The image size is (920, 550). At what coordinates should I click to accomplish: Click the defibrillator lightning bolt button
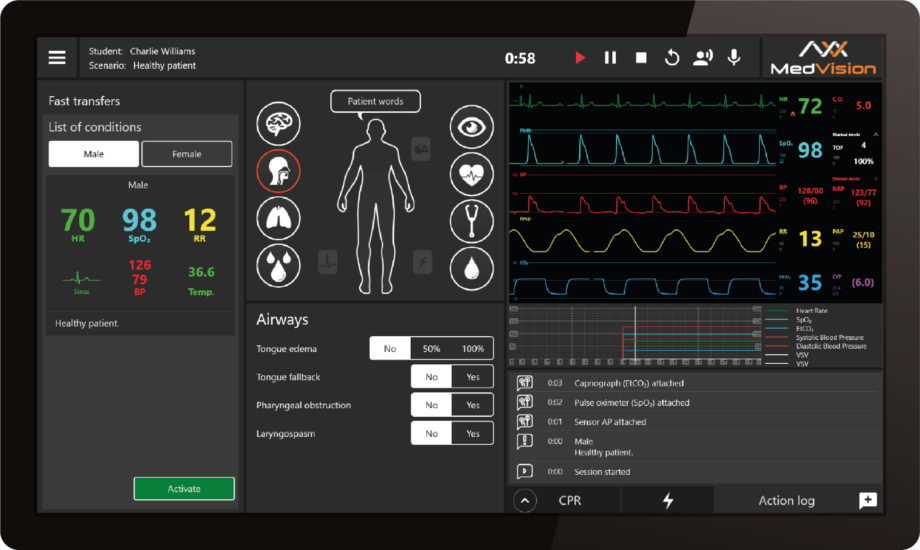tap(667, 500)
